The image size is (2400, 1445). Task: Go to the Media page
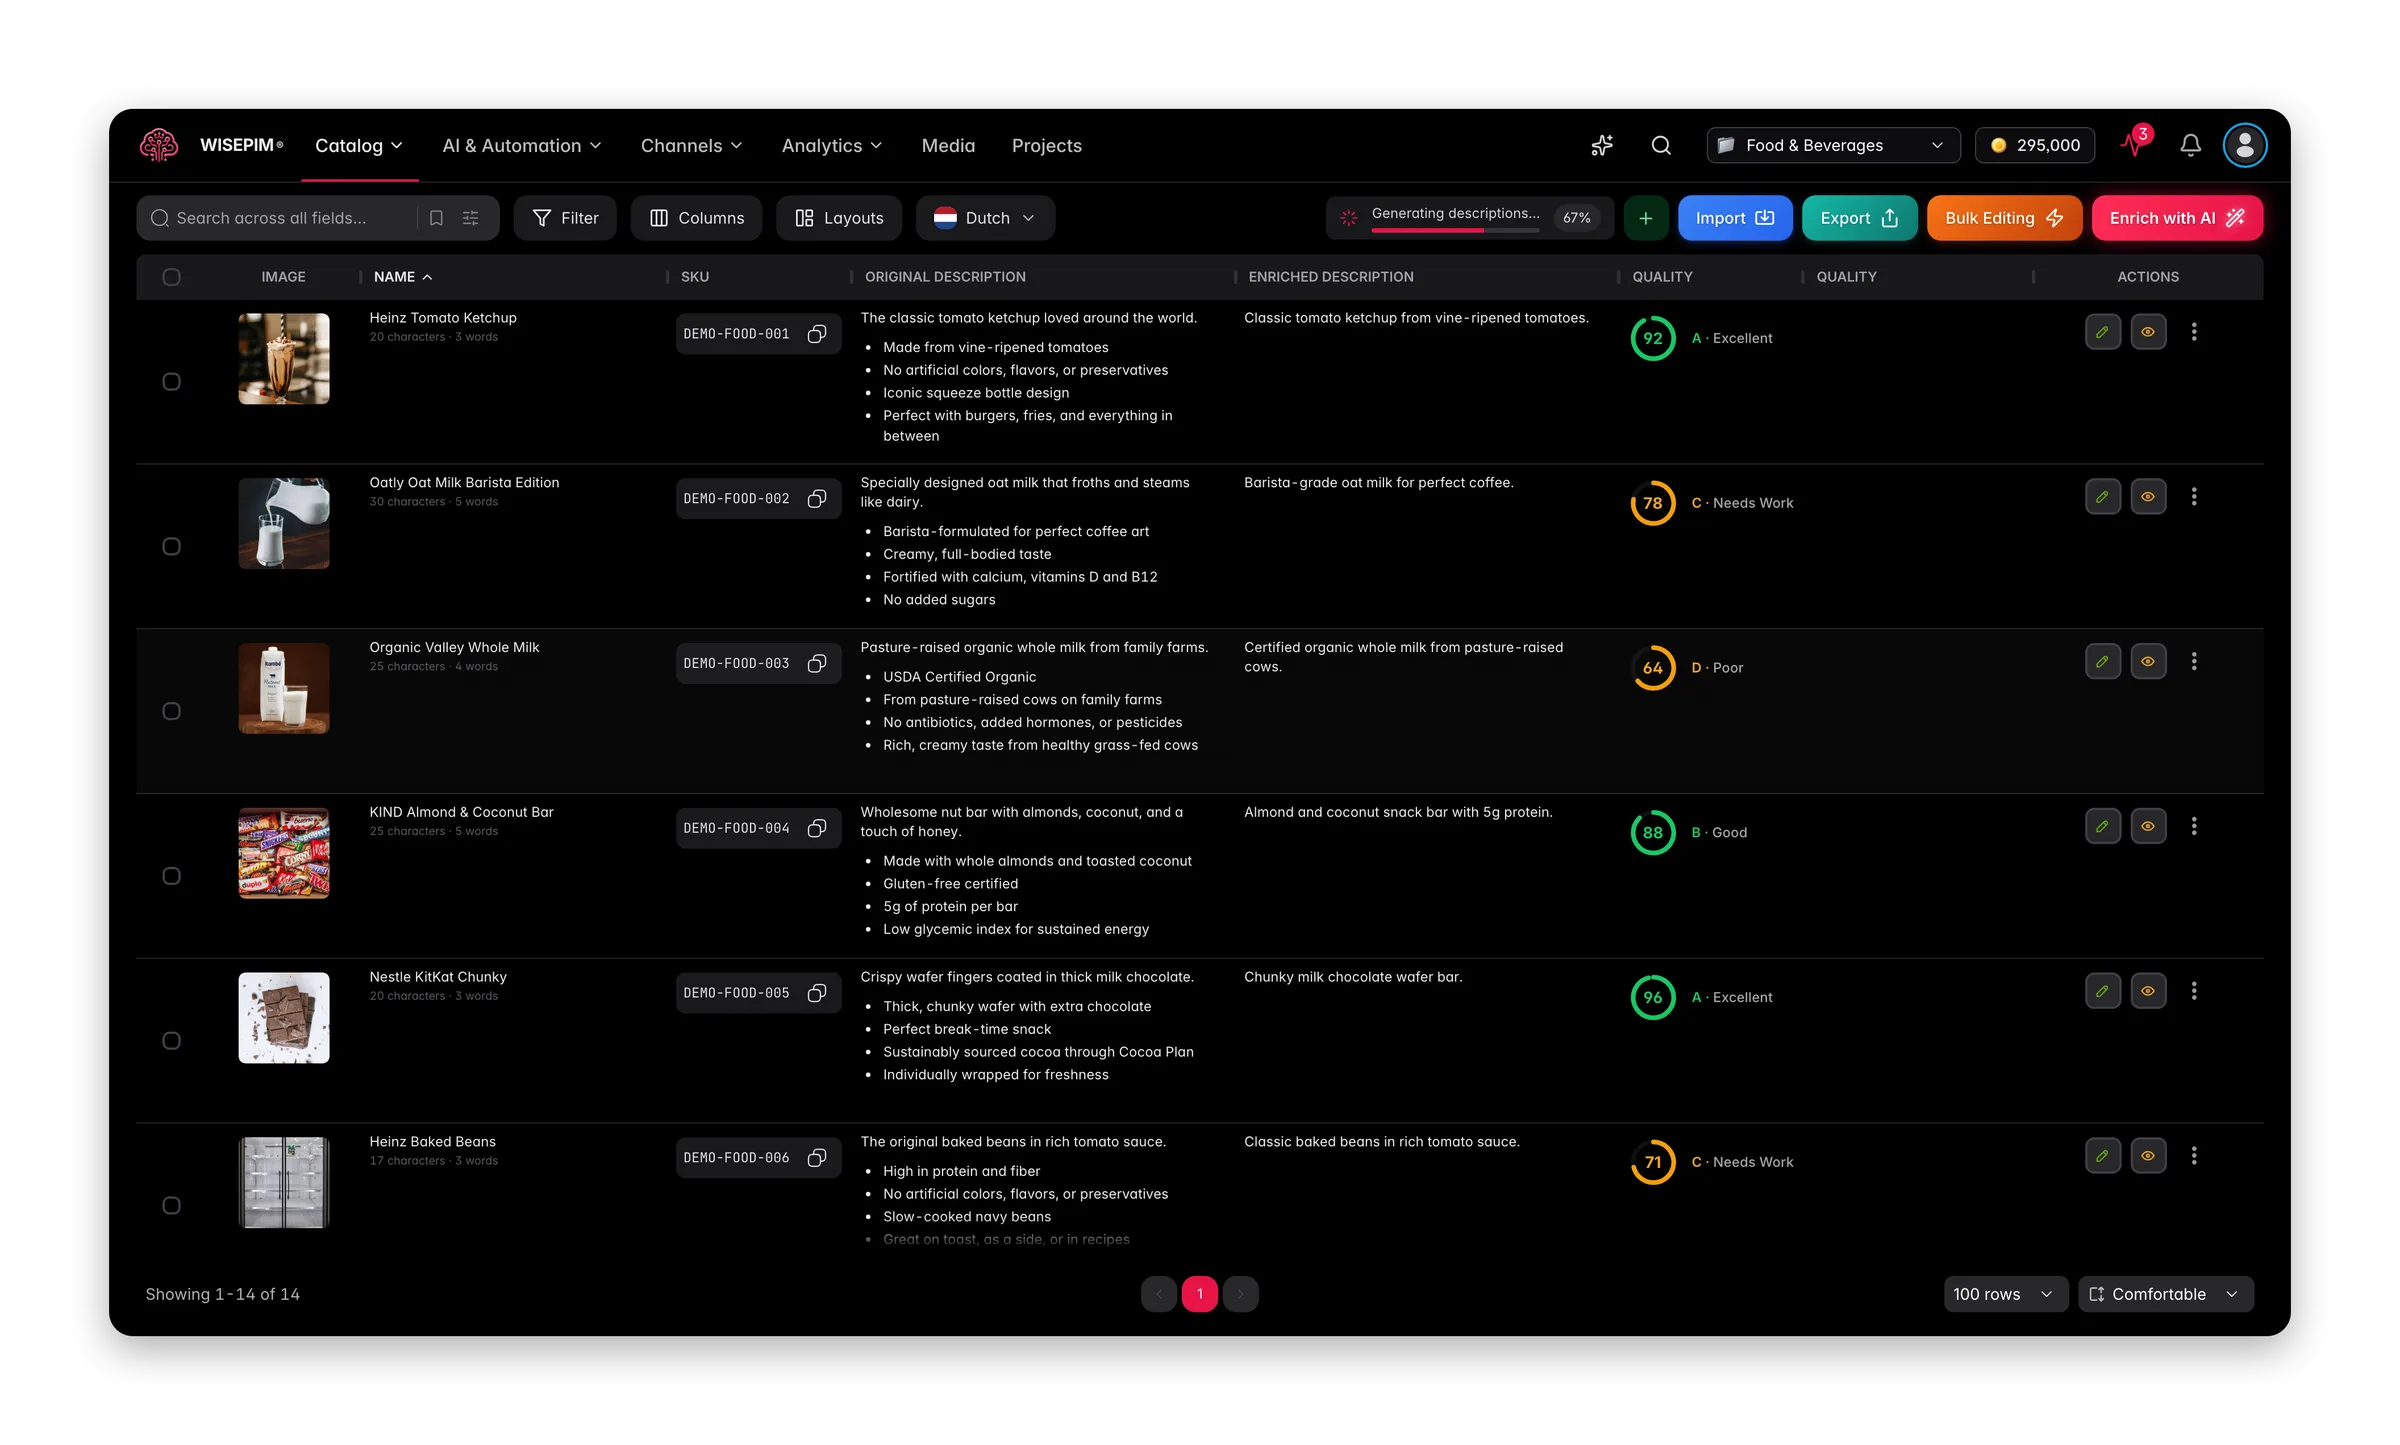tap(948, 146)
